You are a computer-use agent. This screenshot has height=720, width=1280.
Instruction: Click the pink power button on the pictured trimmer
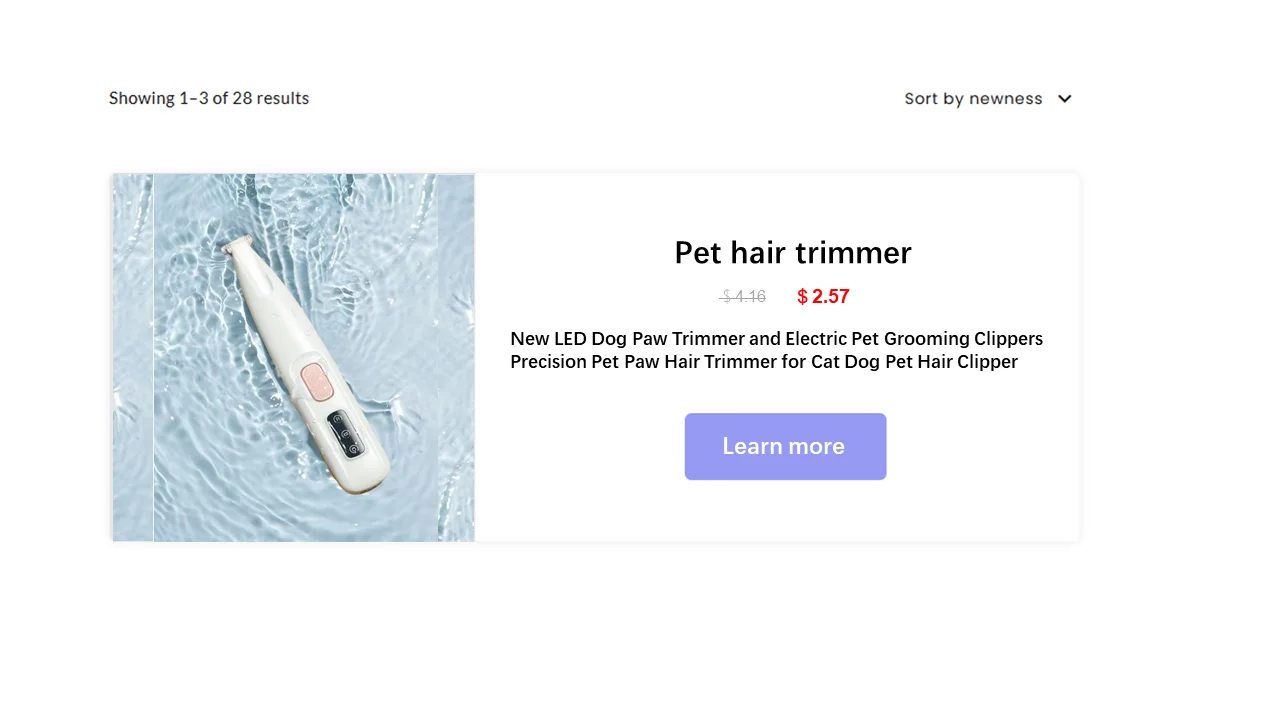click(x=317, y=382)
